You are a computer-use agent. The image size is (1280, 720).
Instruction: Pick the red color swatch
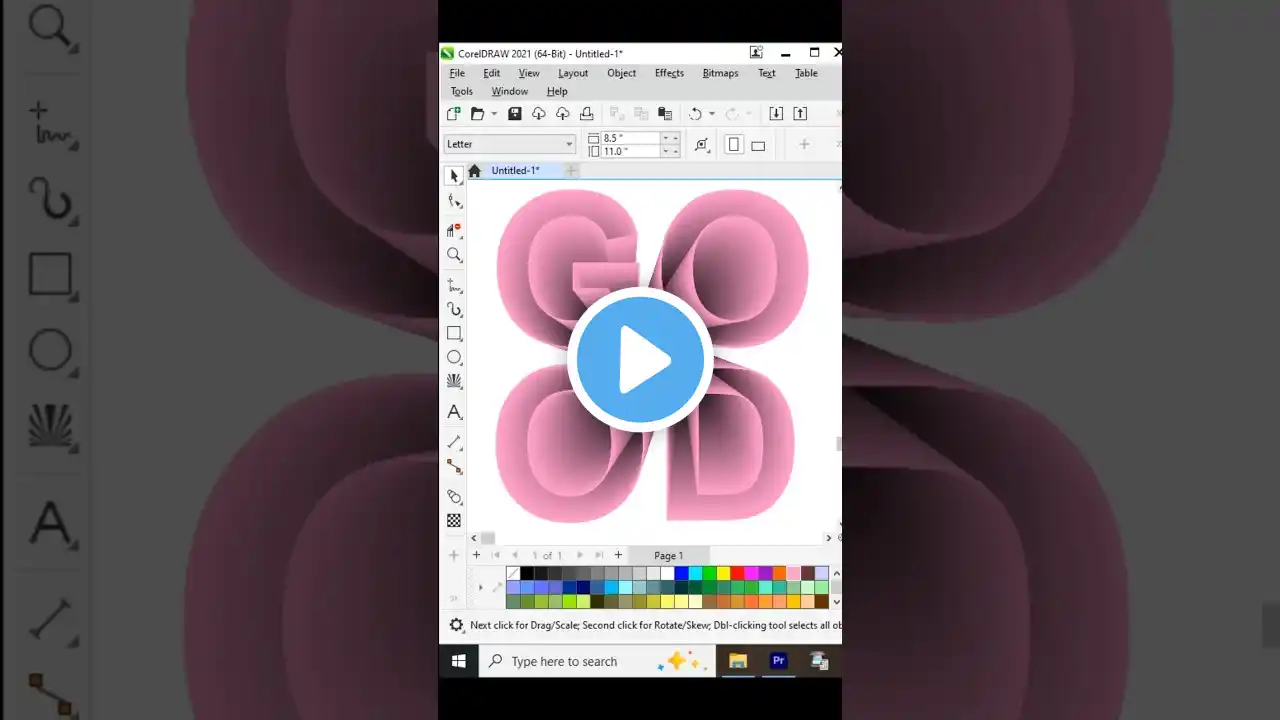click(x=738, y=573)
